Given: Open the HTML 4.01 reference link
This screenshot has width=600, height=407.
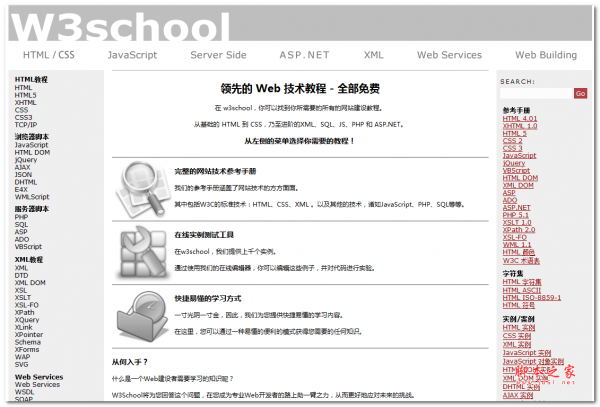Looking at the screenshot, I should pos(520,119).
